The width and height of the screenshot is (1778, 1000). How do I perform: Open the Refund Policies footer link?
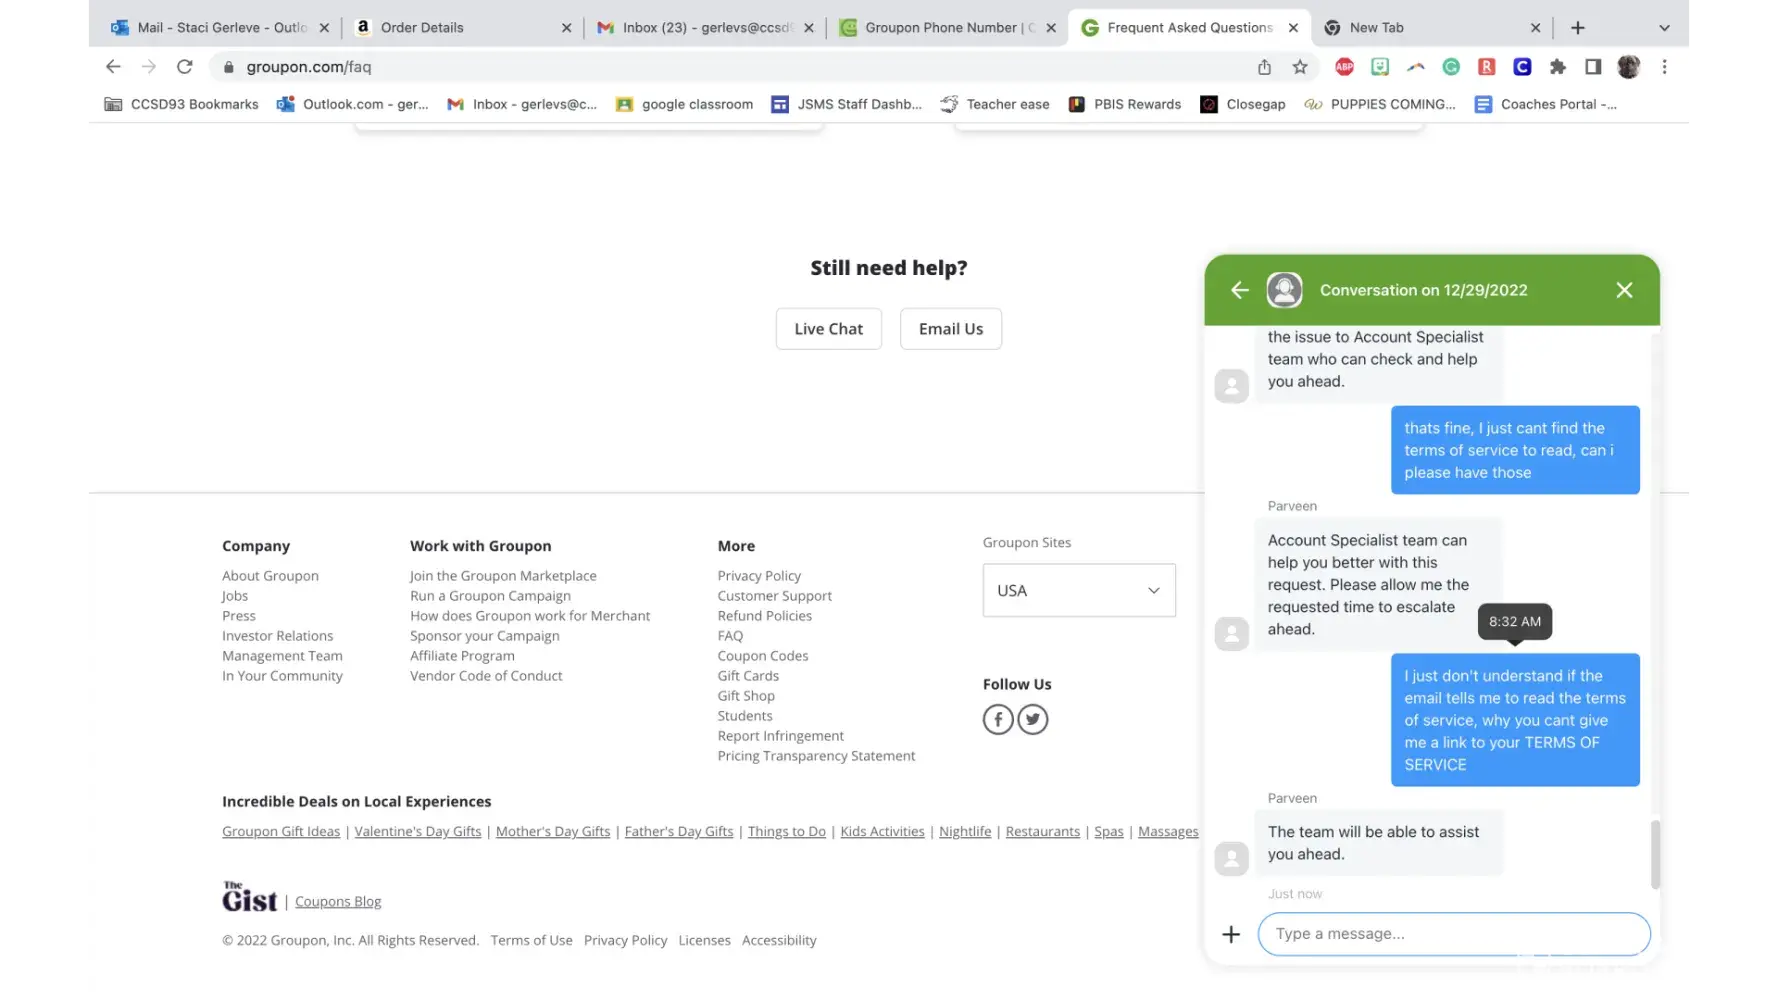click(x=764, y=616)
